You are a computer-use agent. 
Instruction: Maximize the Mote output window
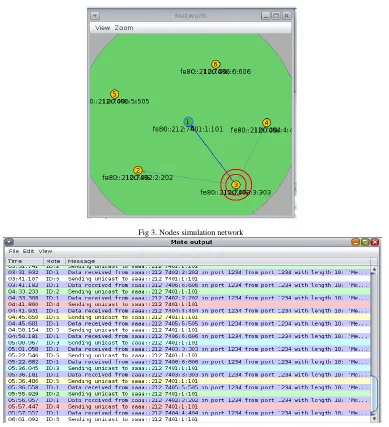click(x=365, y=242)
